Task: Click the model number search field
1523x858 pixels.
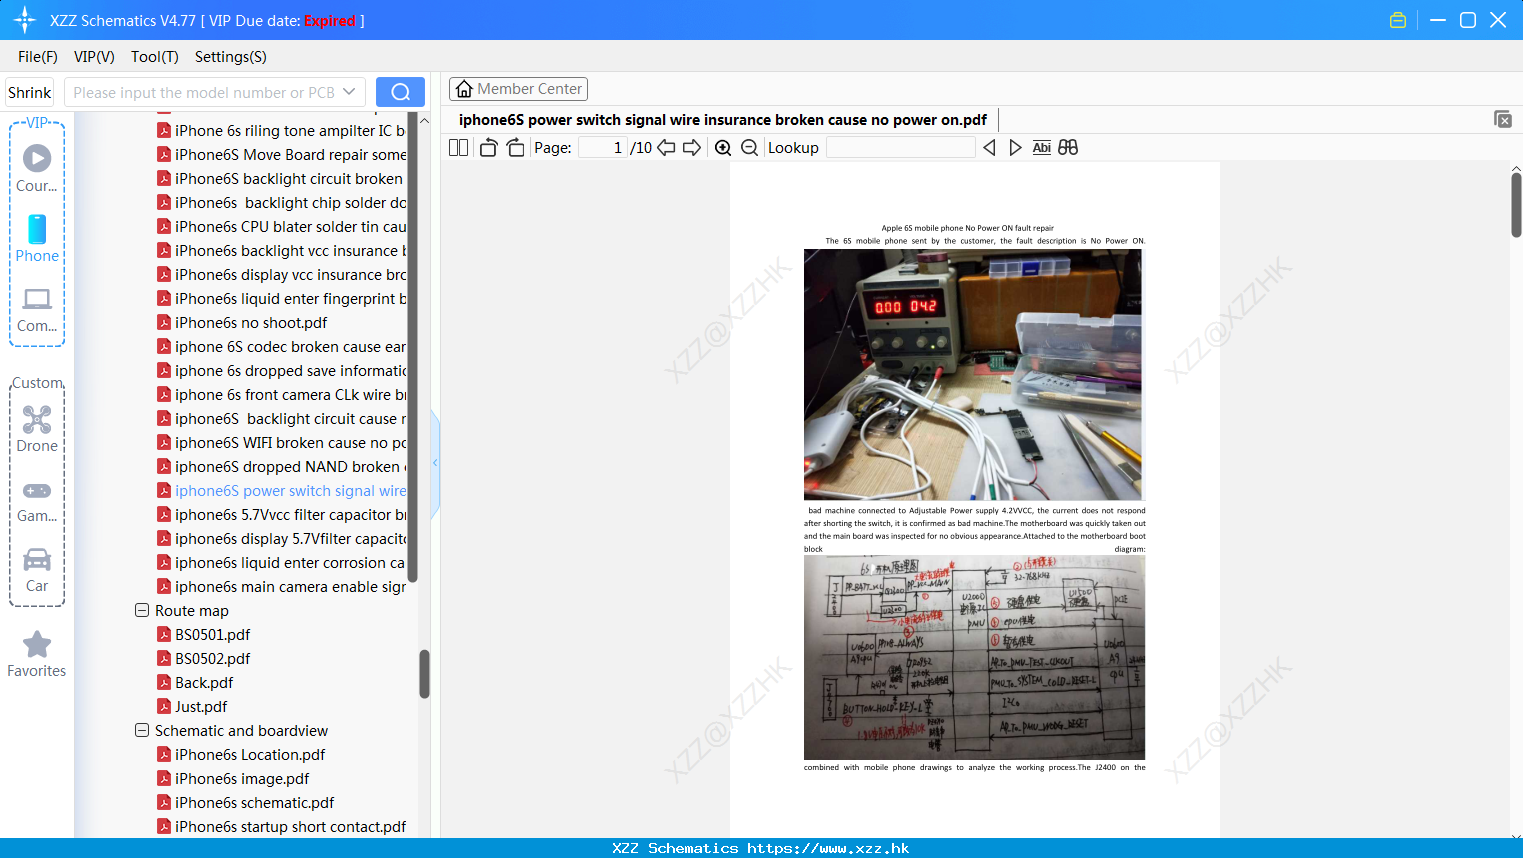Action: click(203, 92)
